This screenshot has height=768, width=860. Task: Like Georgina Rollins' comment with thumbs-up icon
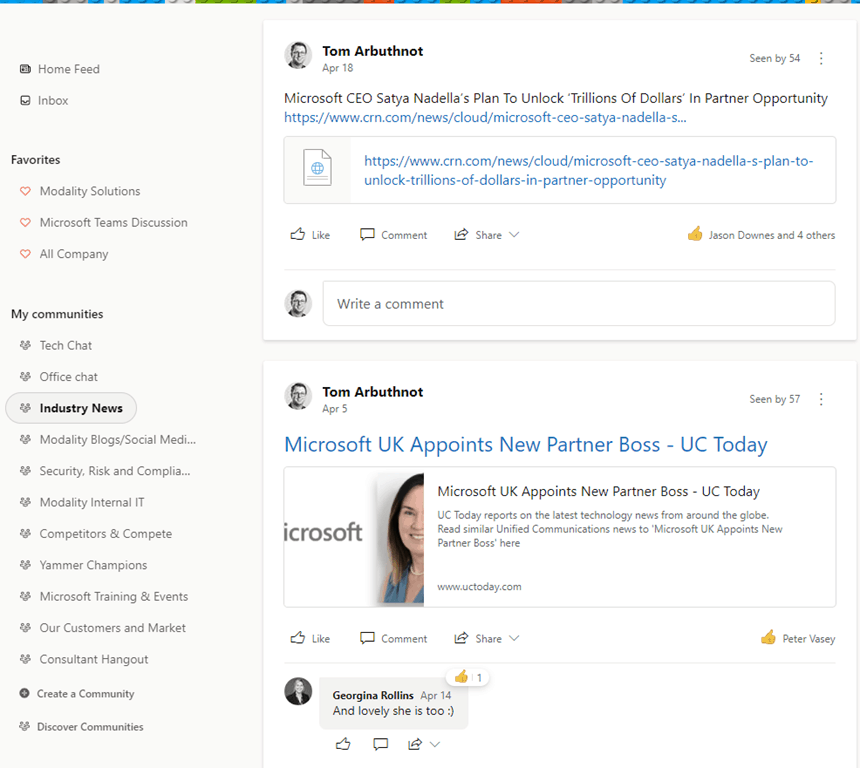pos(343,744)
